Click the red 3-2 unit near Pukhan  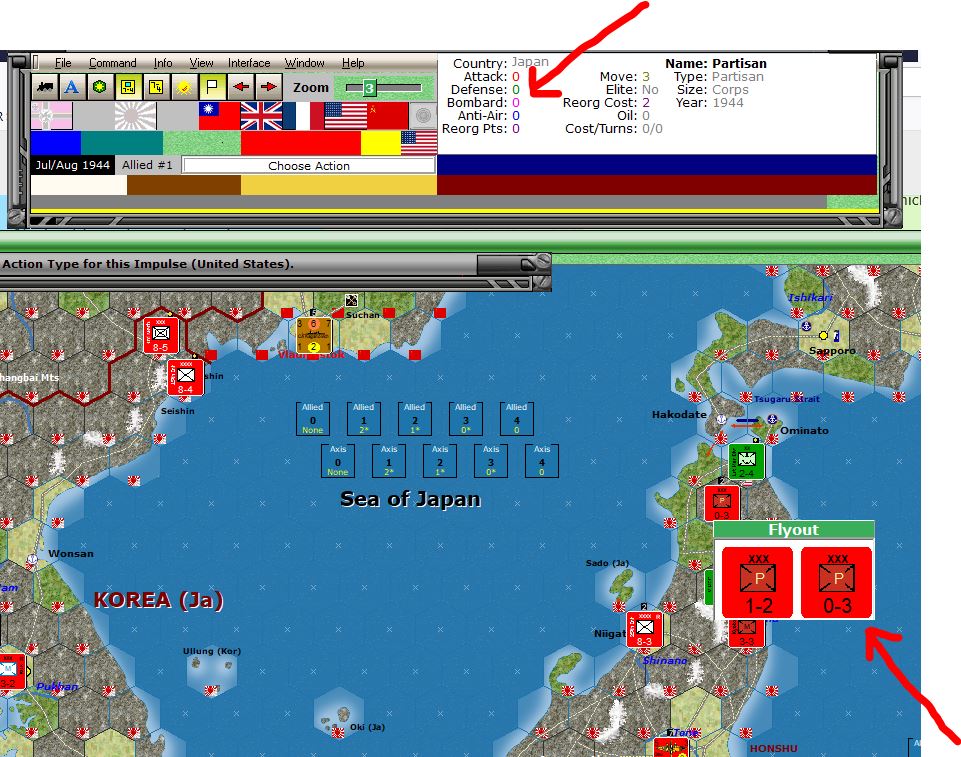click(11, 672)
